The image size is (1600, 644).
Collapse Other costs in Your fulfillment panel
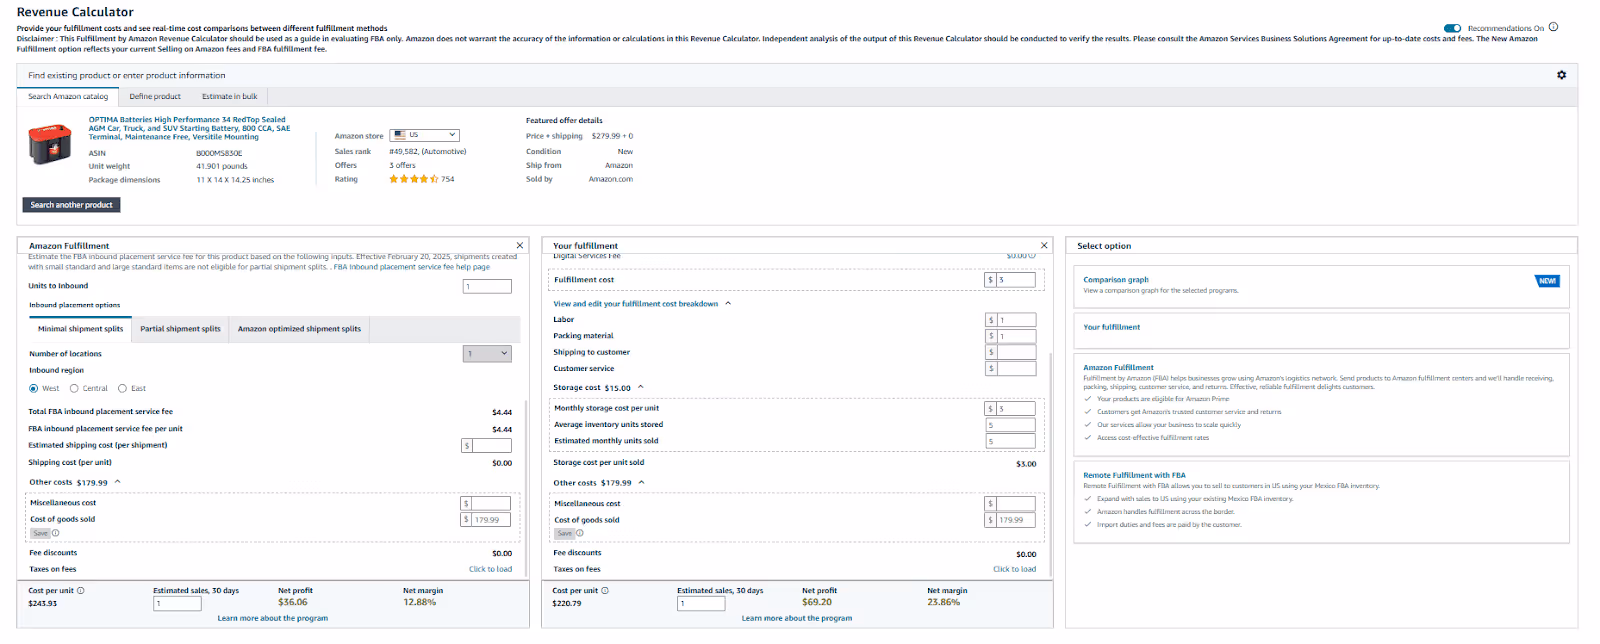coord(641,482)
